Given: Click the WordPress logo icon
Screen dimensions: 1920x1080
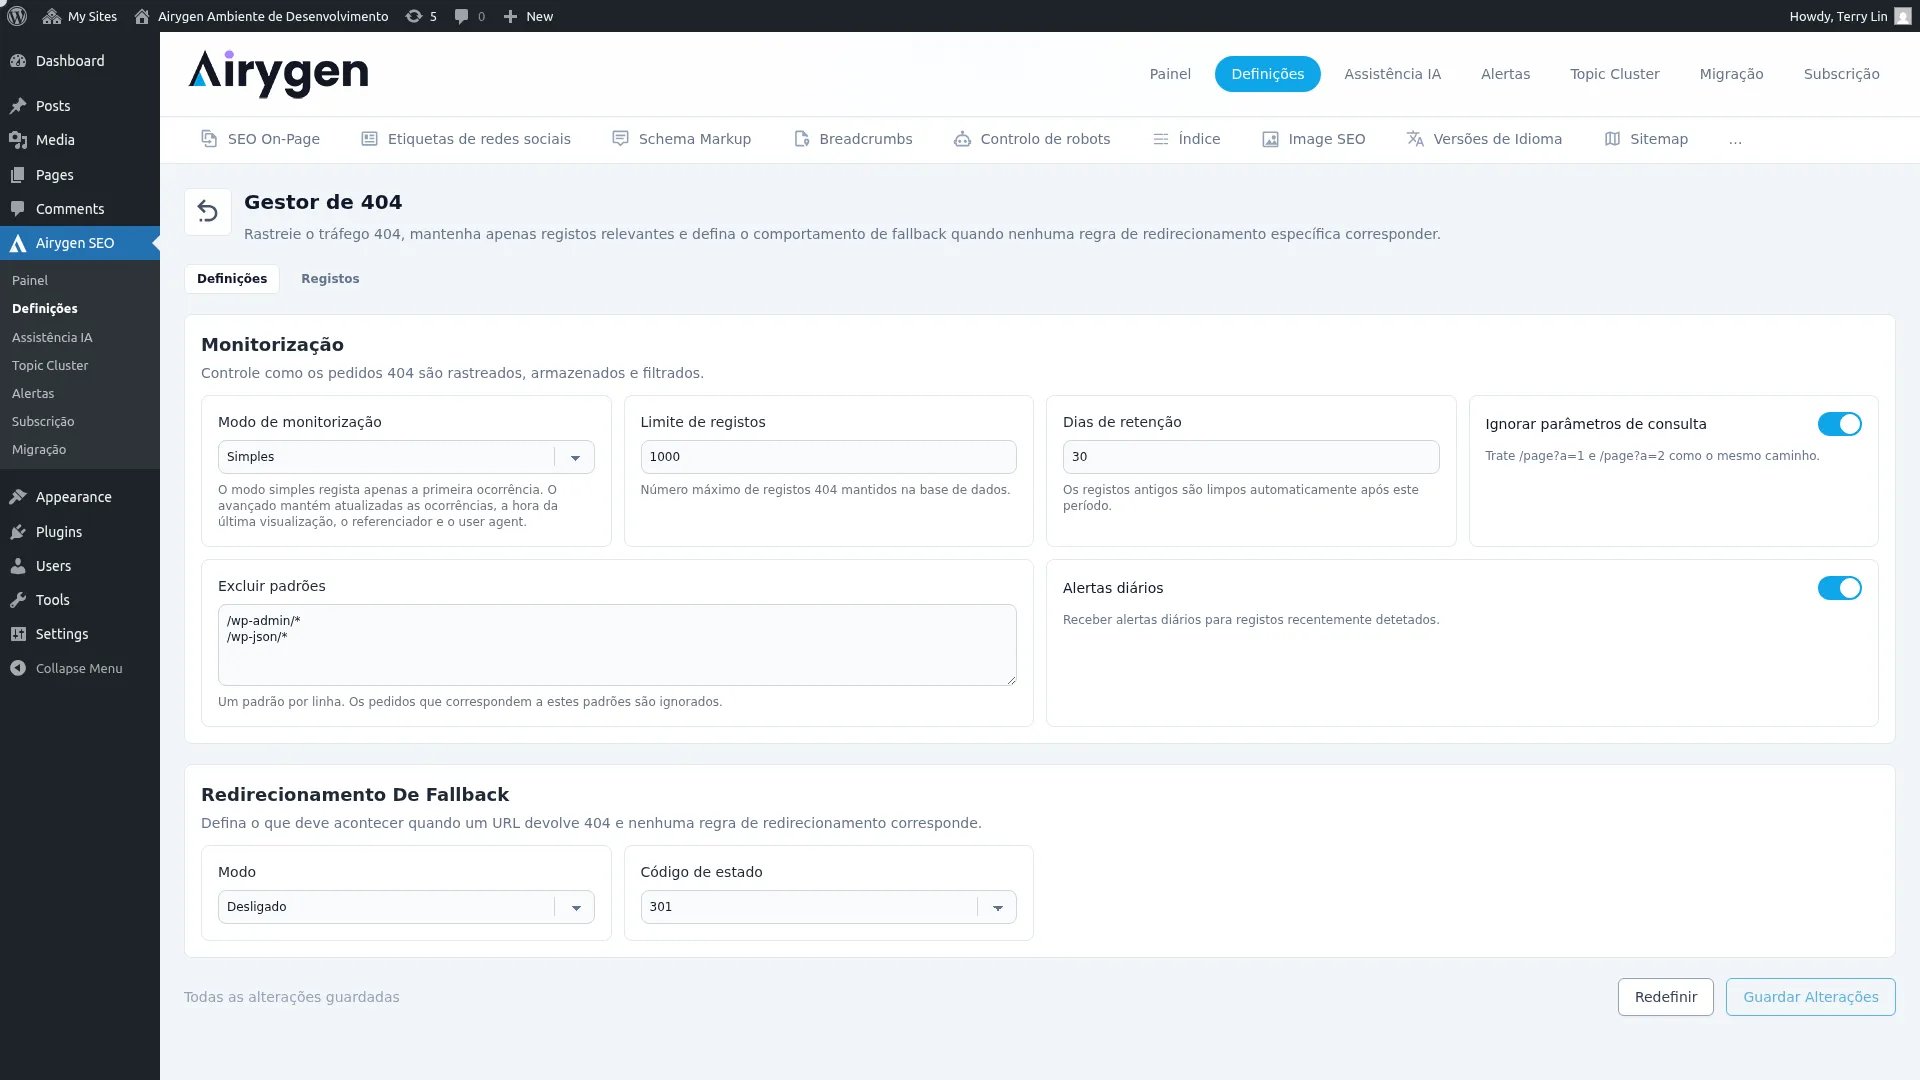Looking at the screenshot, I should pyautogui.click(x=17, y=16).
